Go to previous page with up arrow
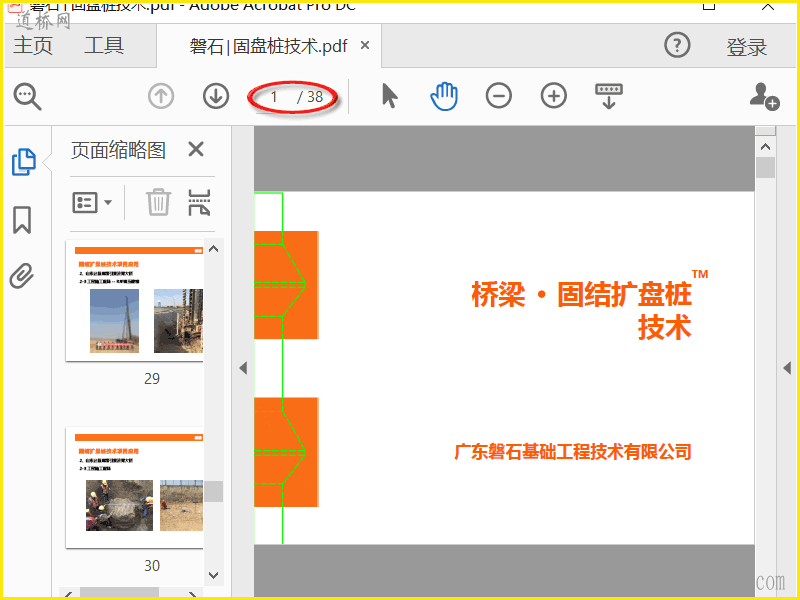The image size is (800, 600). pos(161,96)
